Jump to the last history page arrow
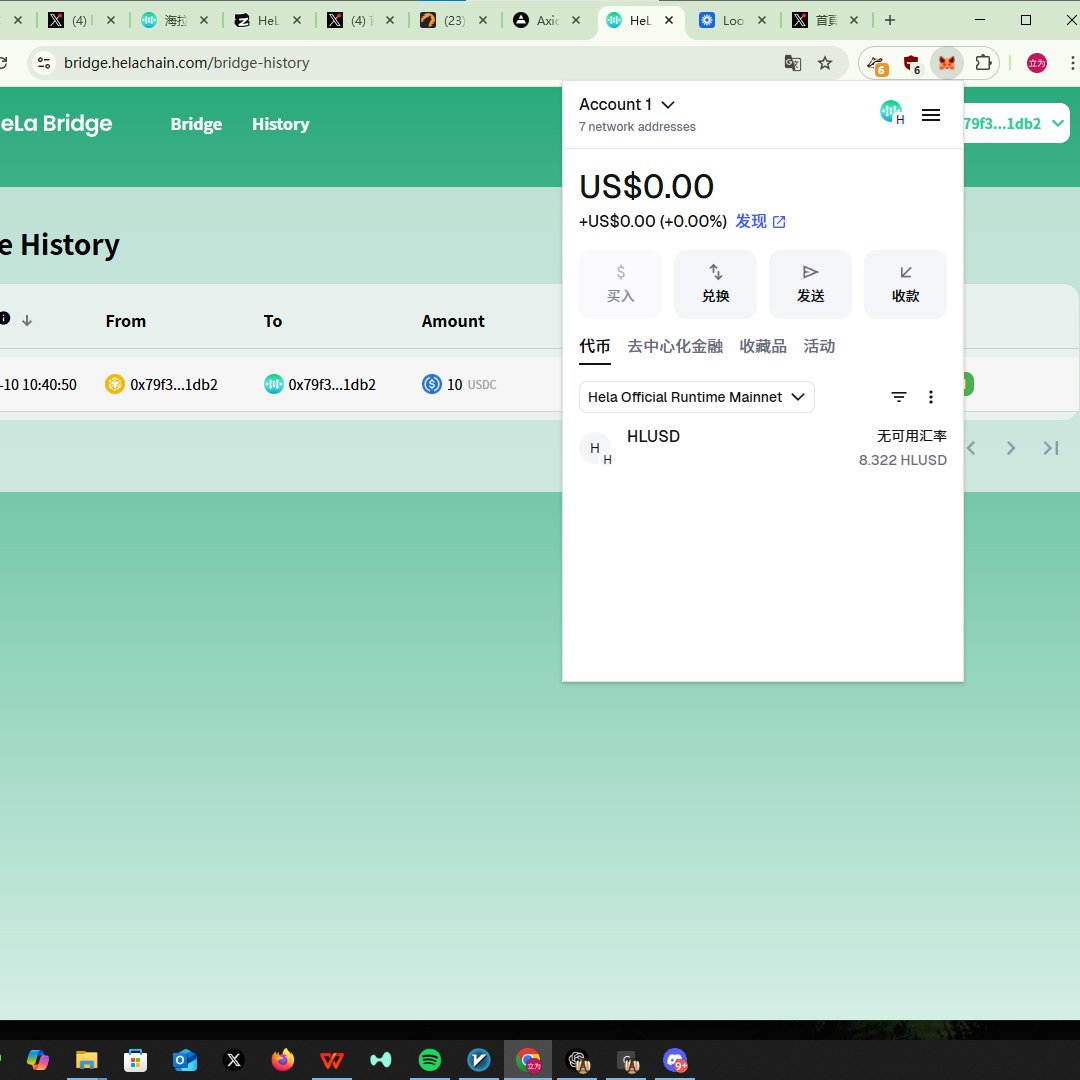Viewport: 1080px width, 1080px height. pyautogui.click(x=1050, y=448)
